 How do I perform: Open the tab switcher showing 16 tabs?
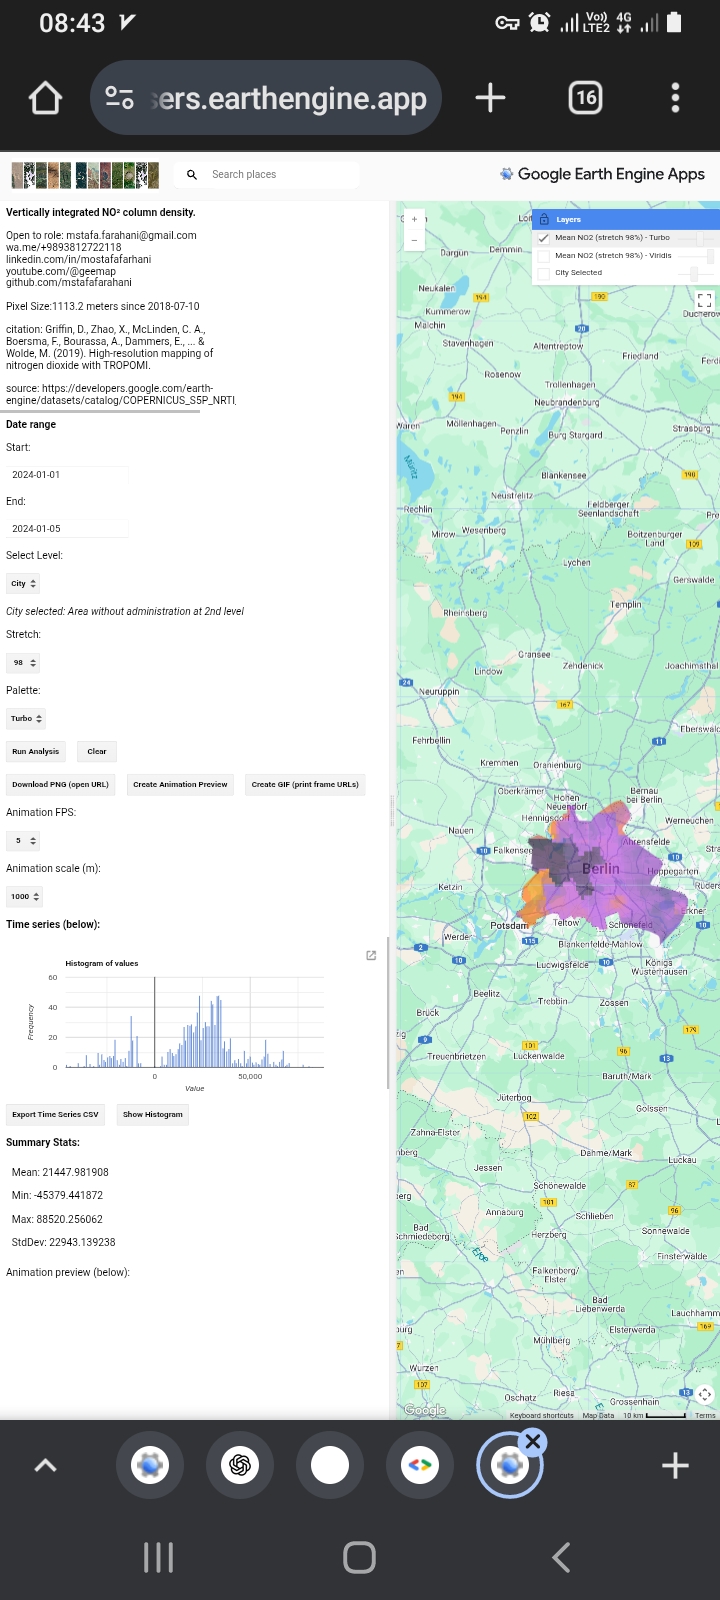pos(585,98)
